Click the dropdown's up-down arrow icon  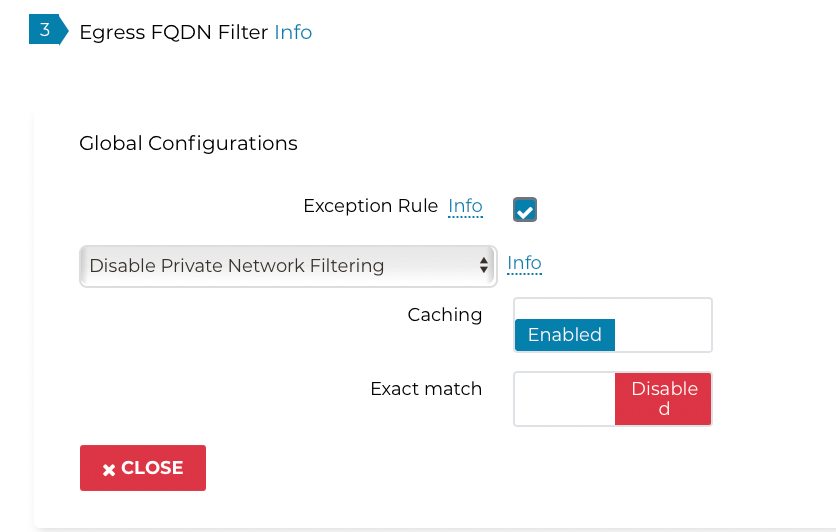click(484, 266)
